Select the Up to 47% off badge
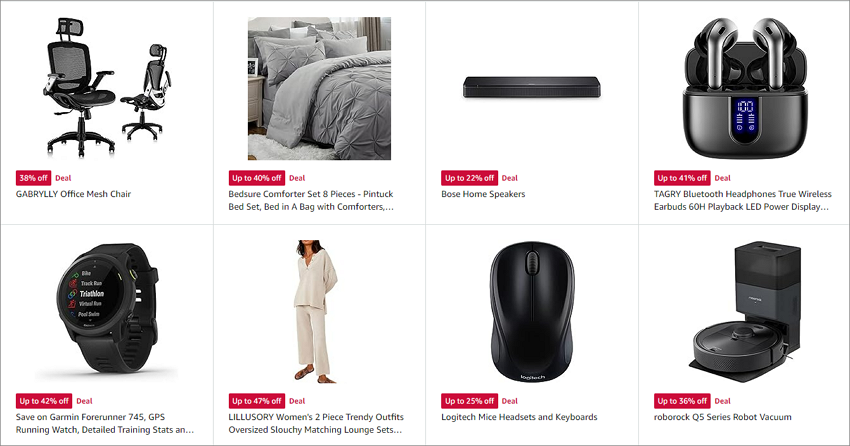850x446 pixels. tap(257, 401)
